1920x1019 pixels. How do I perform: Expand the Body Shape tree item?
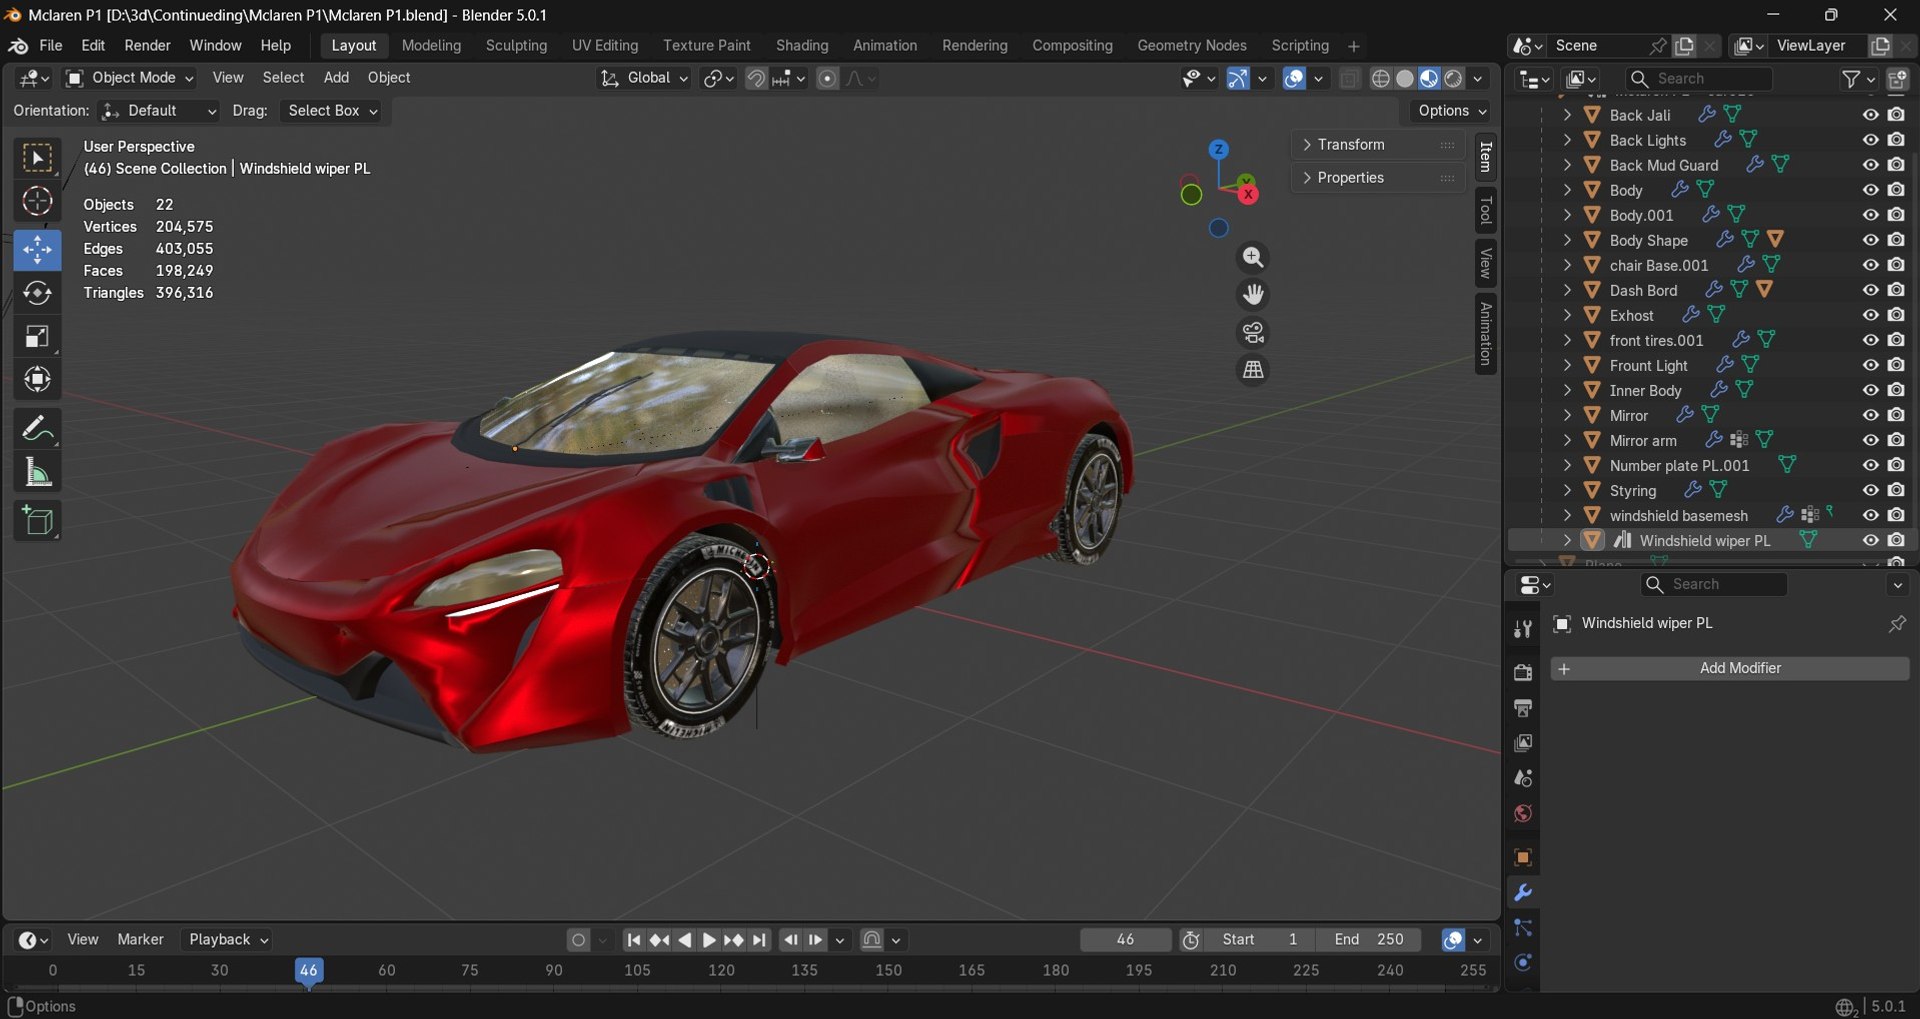1567,240
